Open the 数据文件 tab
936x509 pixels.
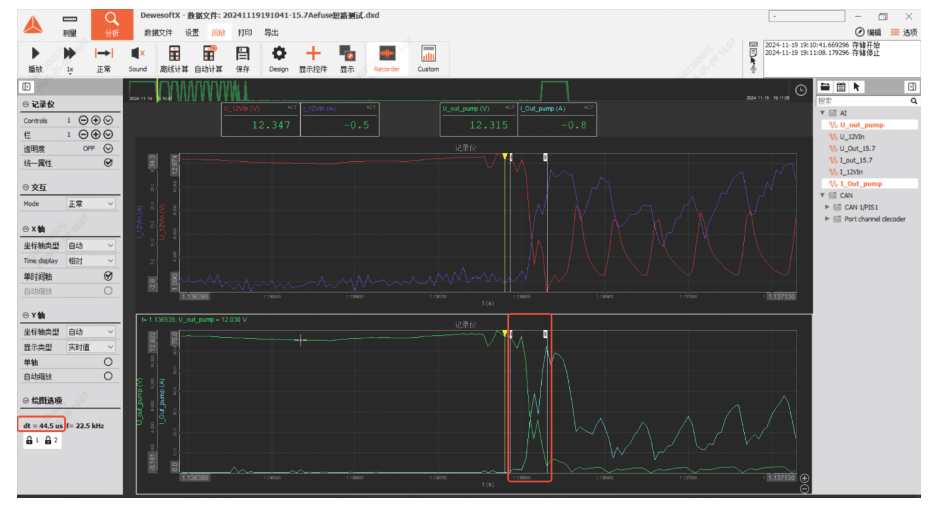(x=158, y=33)
